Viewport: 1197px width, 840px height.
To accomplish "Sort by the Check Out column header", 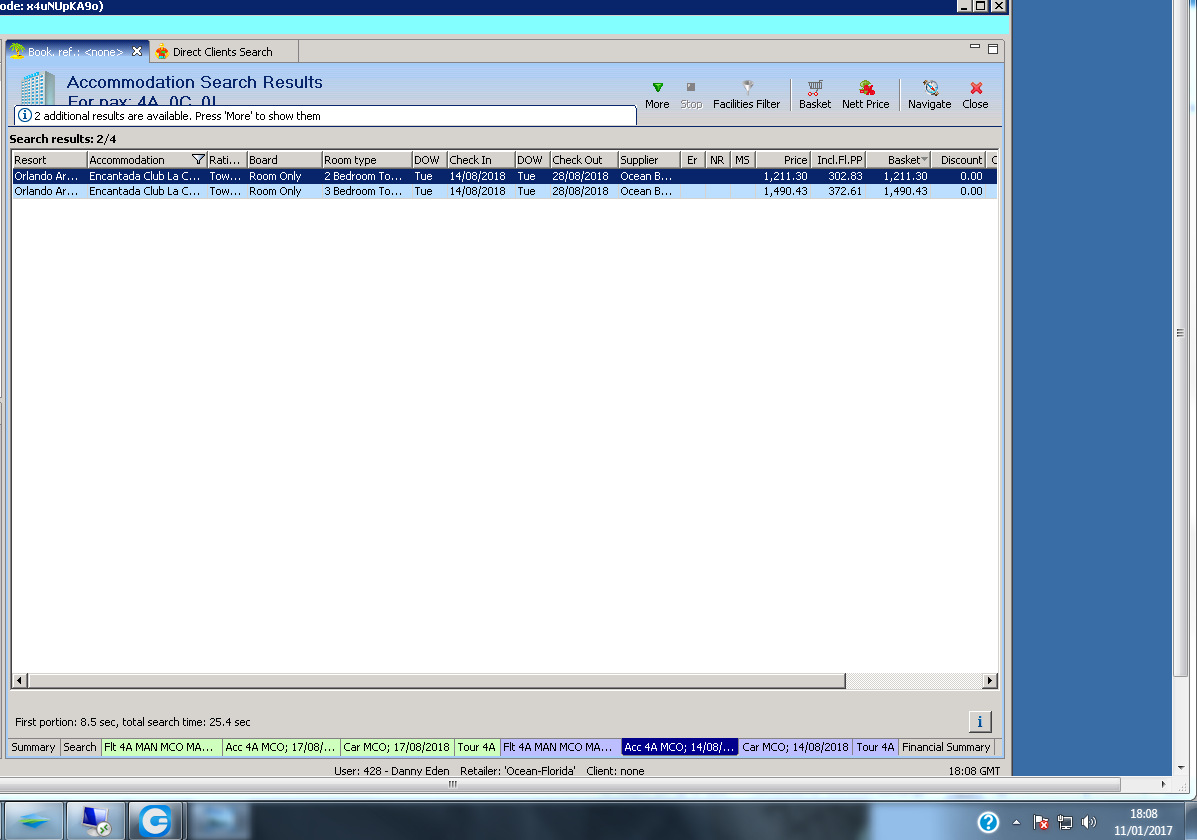I will [584, 160].
